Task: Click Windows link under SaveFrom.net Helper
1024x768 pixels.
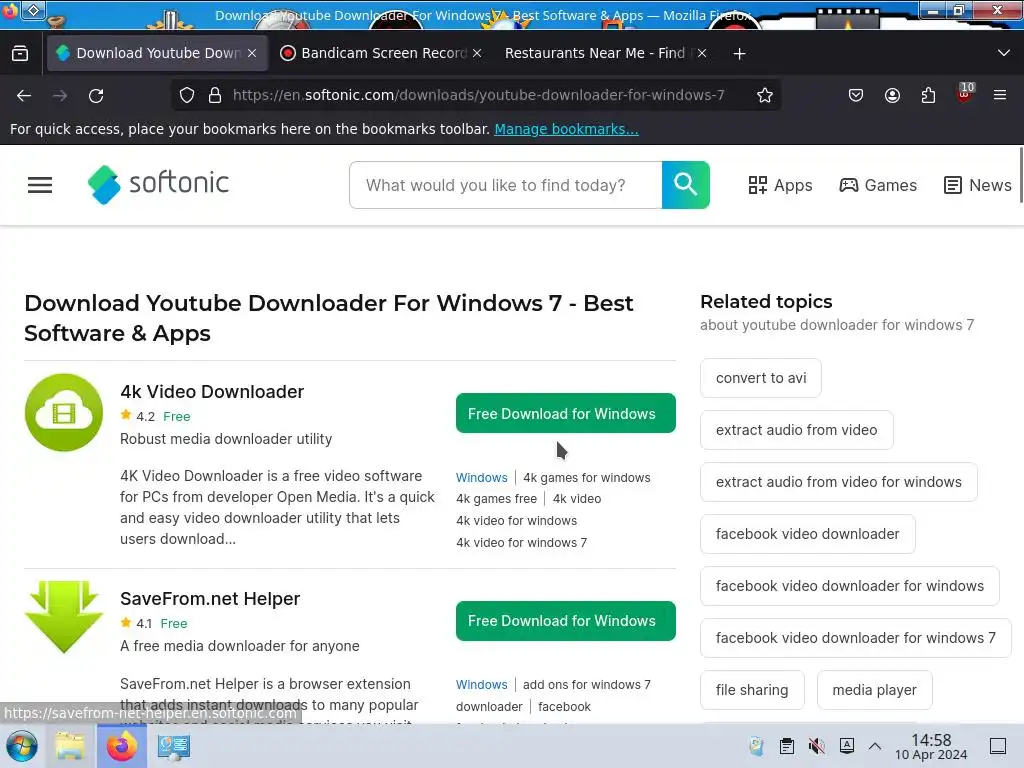Action: coord(481,684)
